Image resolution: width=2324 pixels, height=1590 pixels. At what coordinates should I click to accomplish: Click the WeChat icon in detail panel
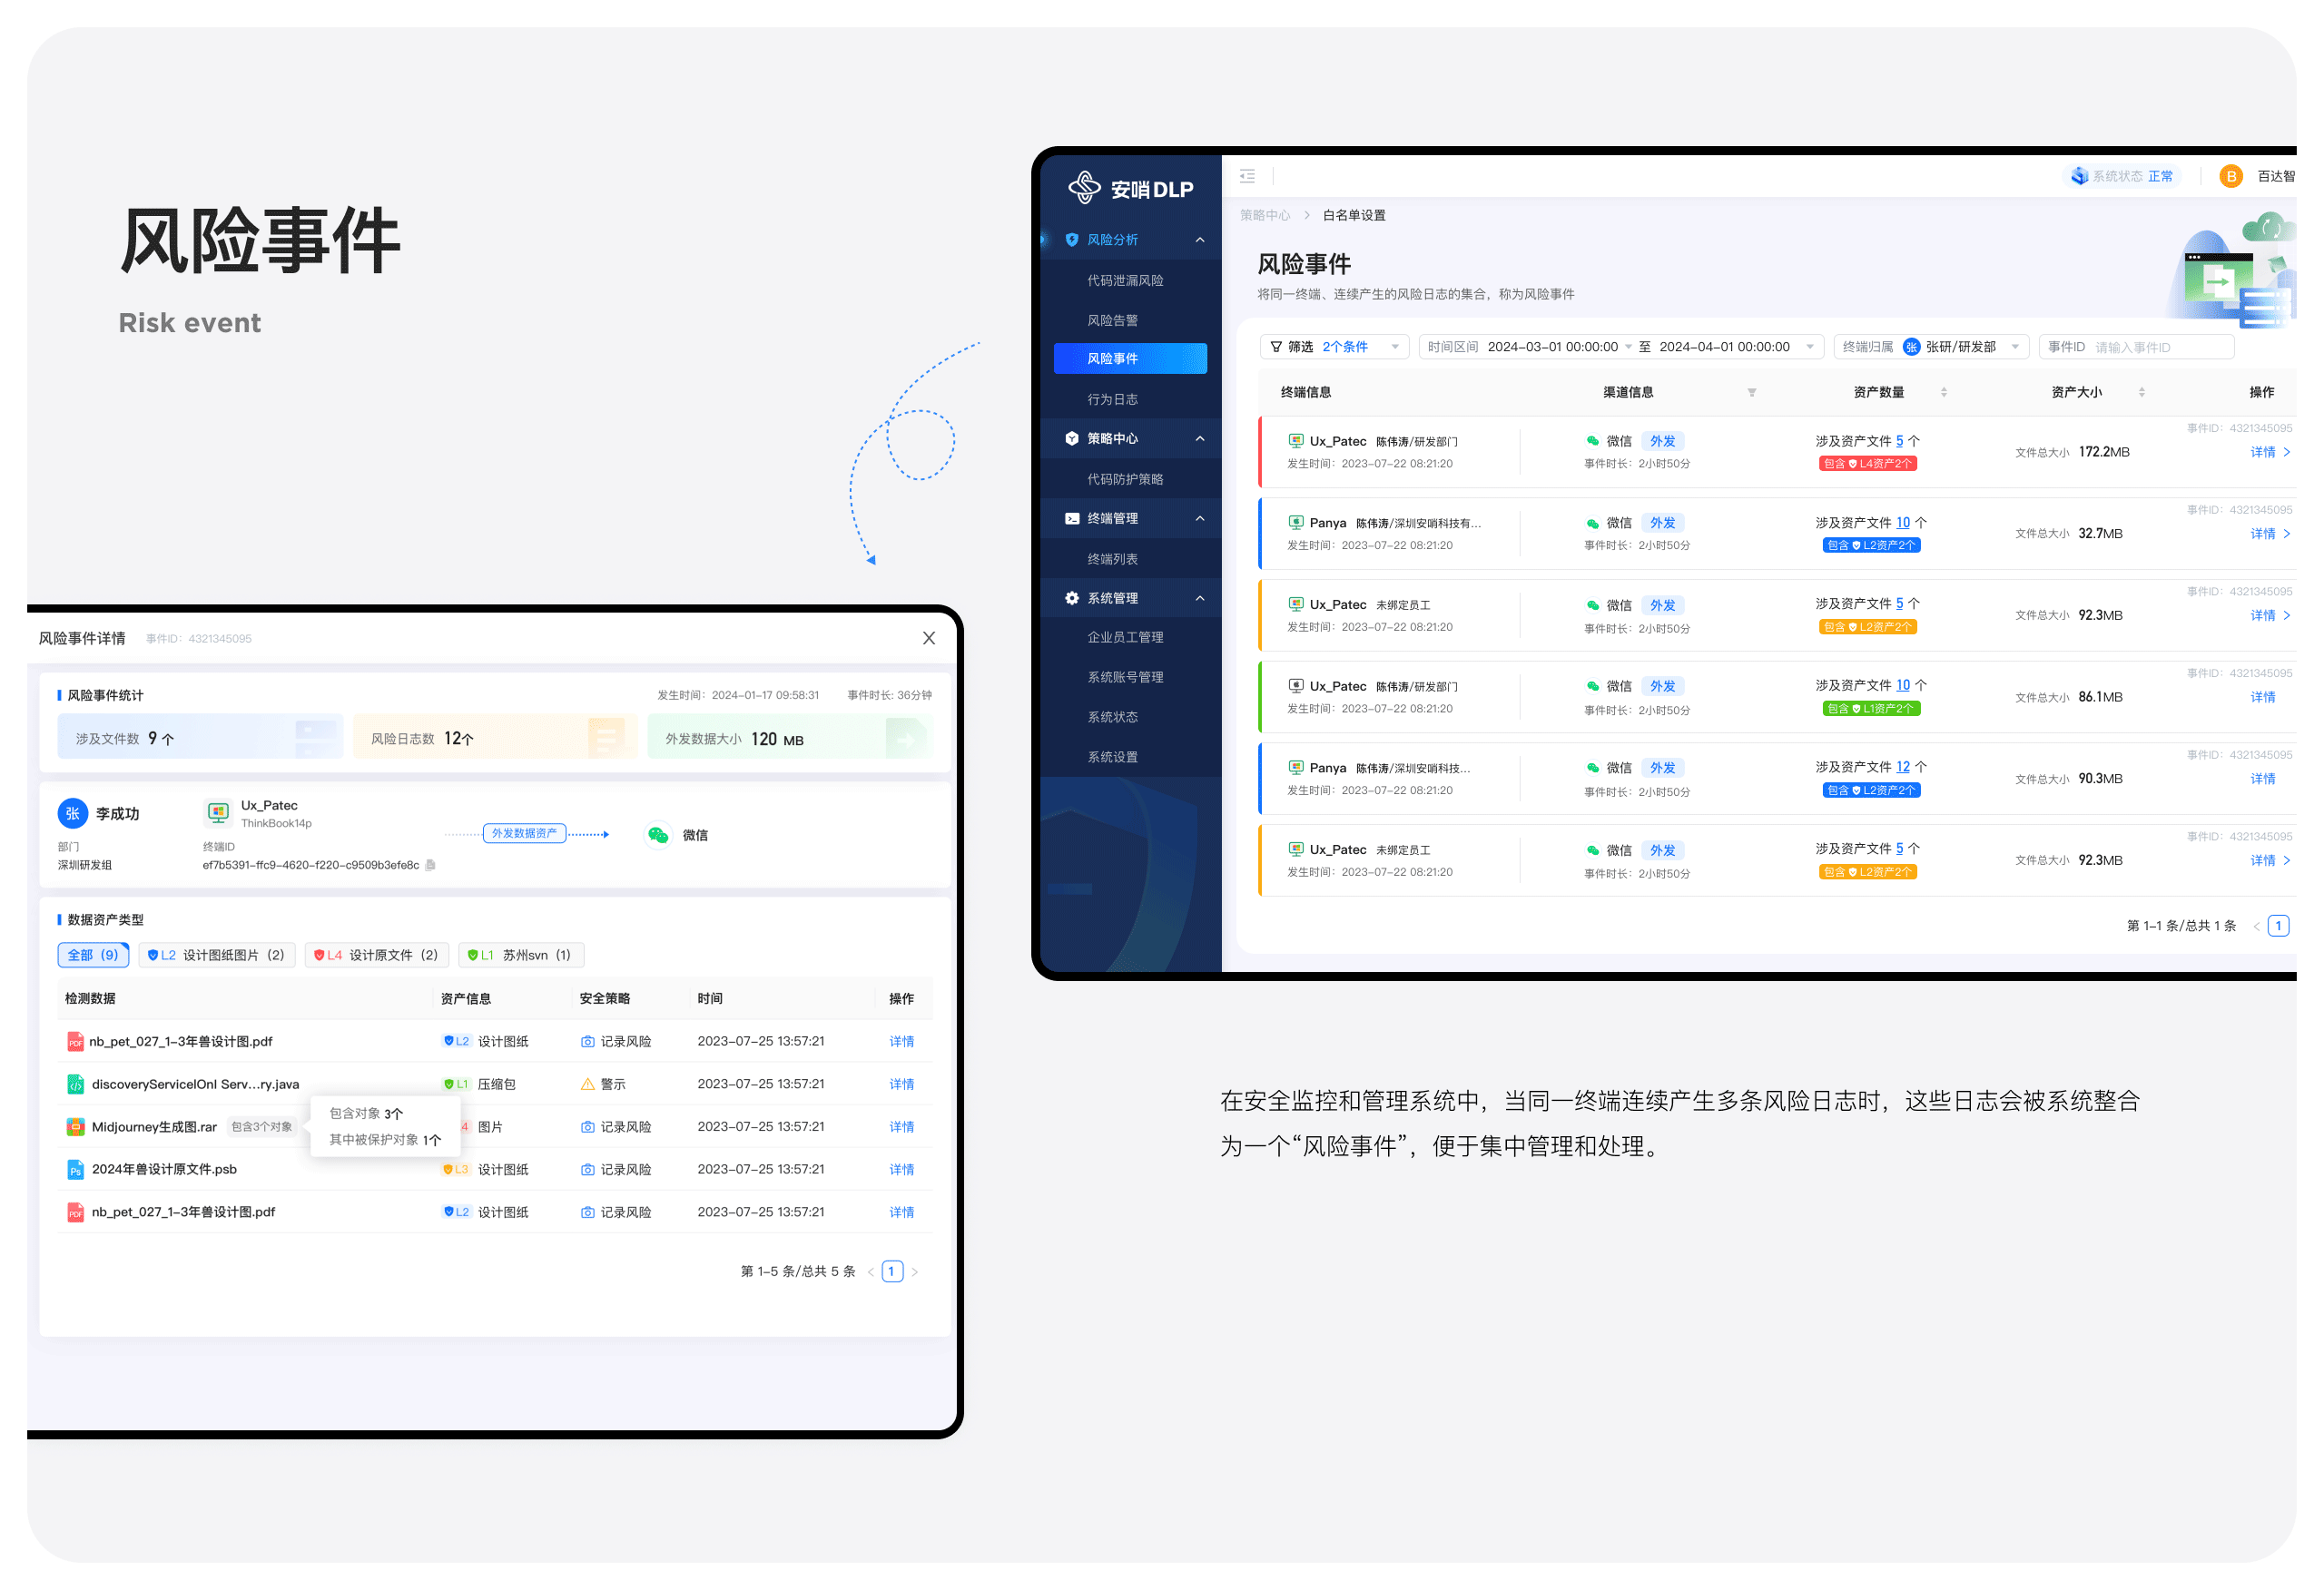[657, 835]
